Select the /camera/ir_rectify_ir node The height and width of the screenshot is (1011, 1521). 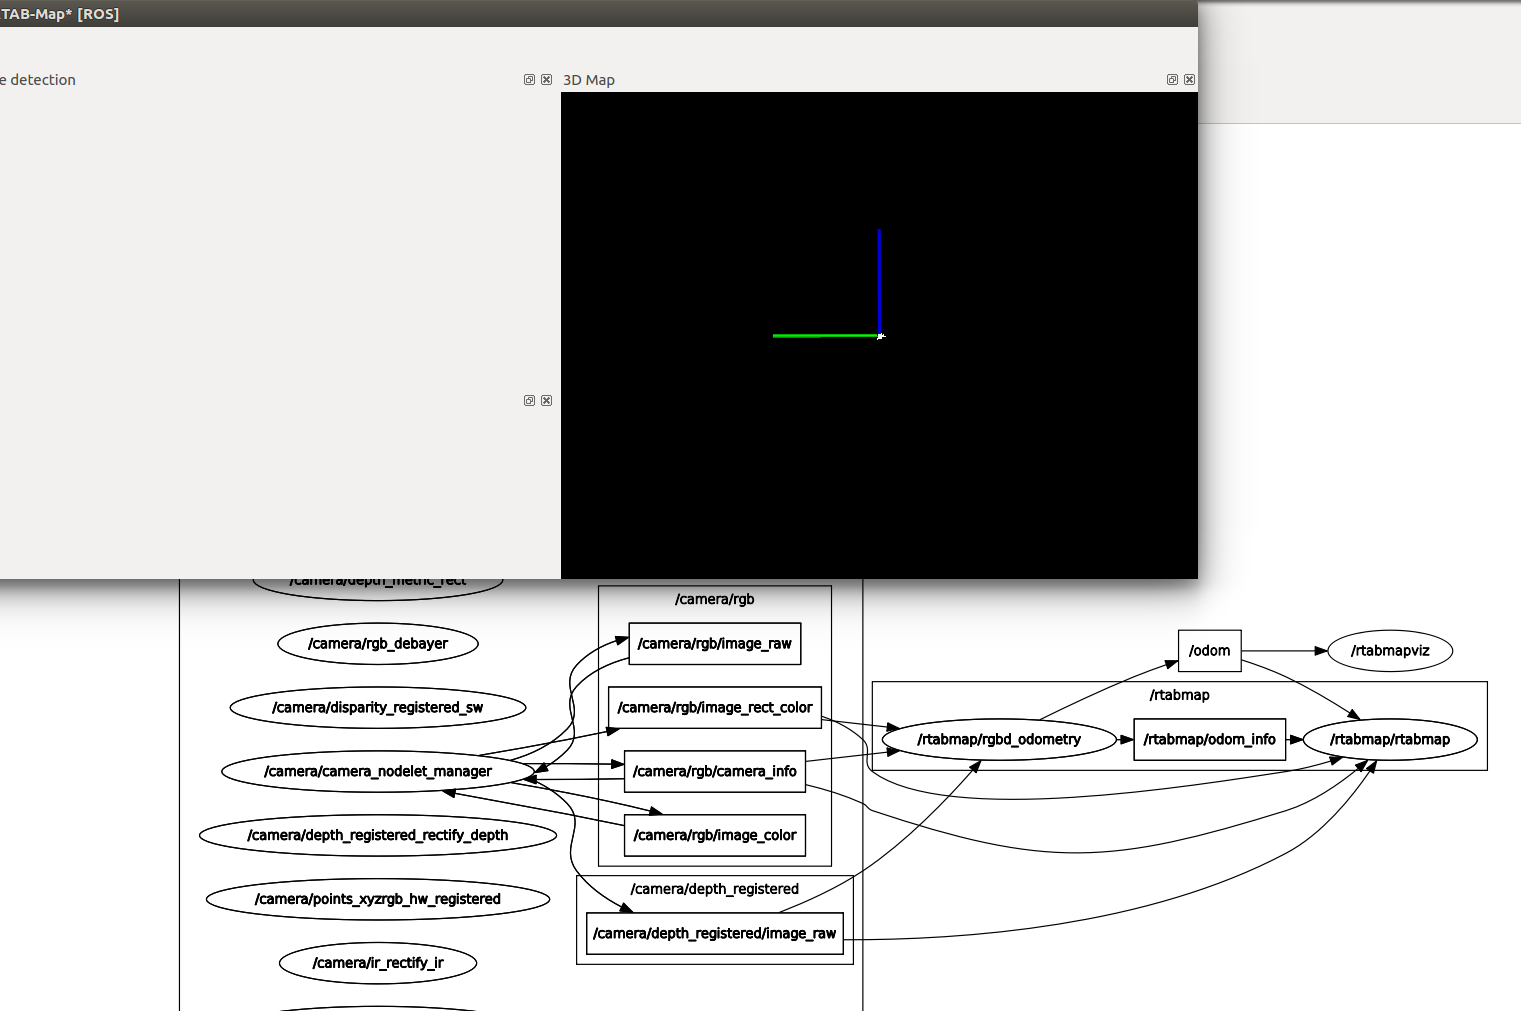click(377, 963)
